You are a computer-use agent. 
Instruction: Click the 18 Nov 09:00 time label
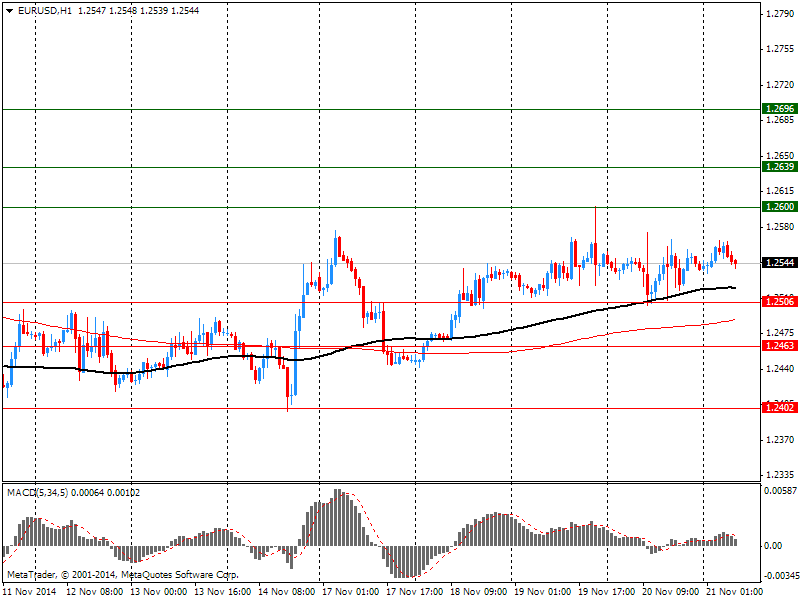[479, 592]
